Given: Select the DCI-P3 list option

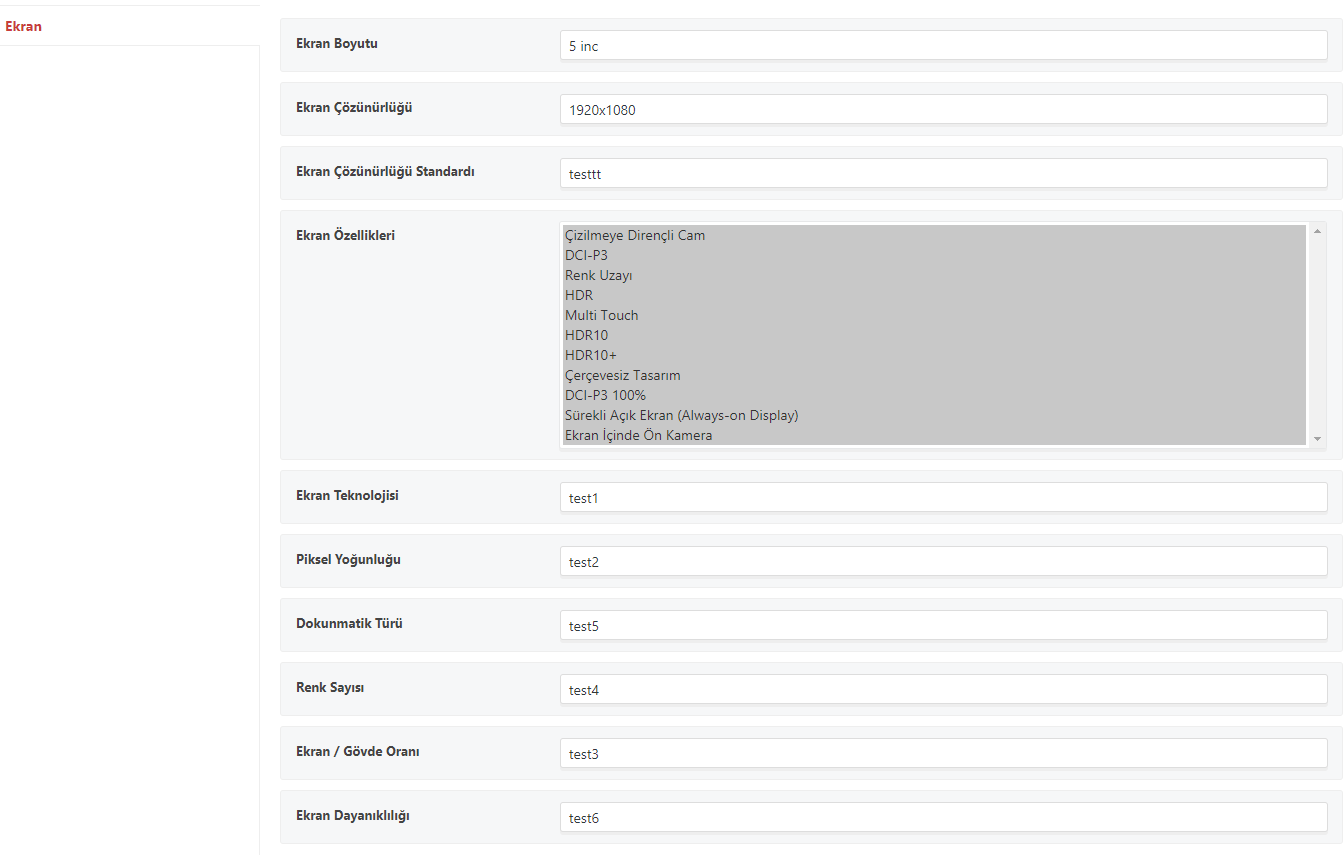Looking at the screenshot, I should pyautogui.click(x=934, y=255).
